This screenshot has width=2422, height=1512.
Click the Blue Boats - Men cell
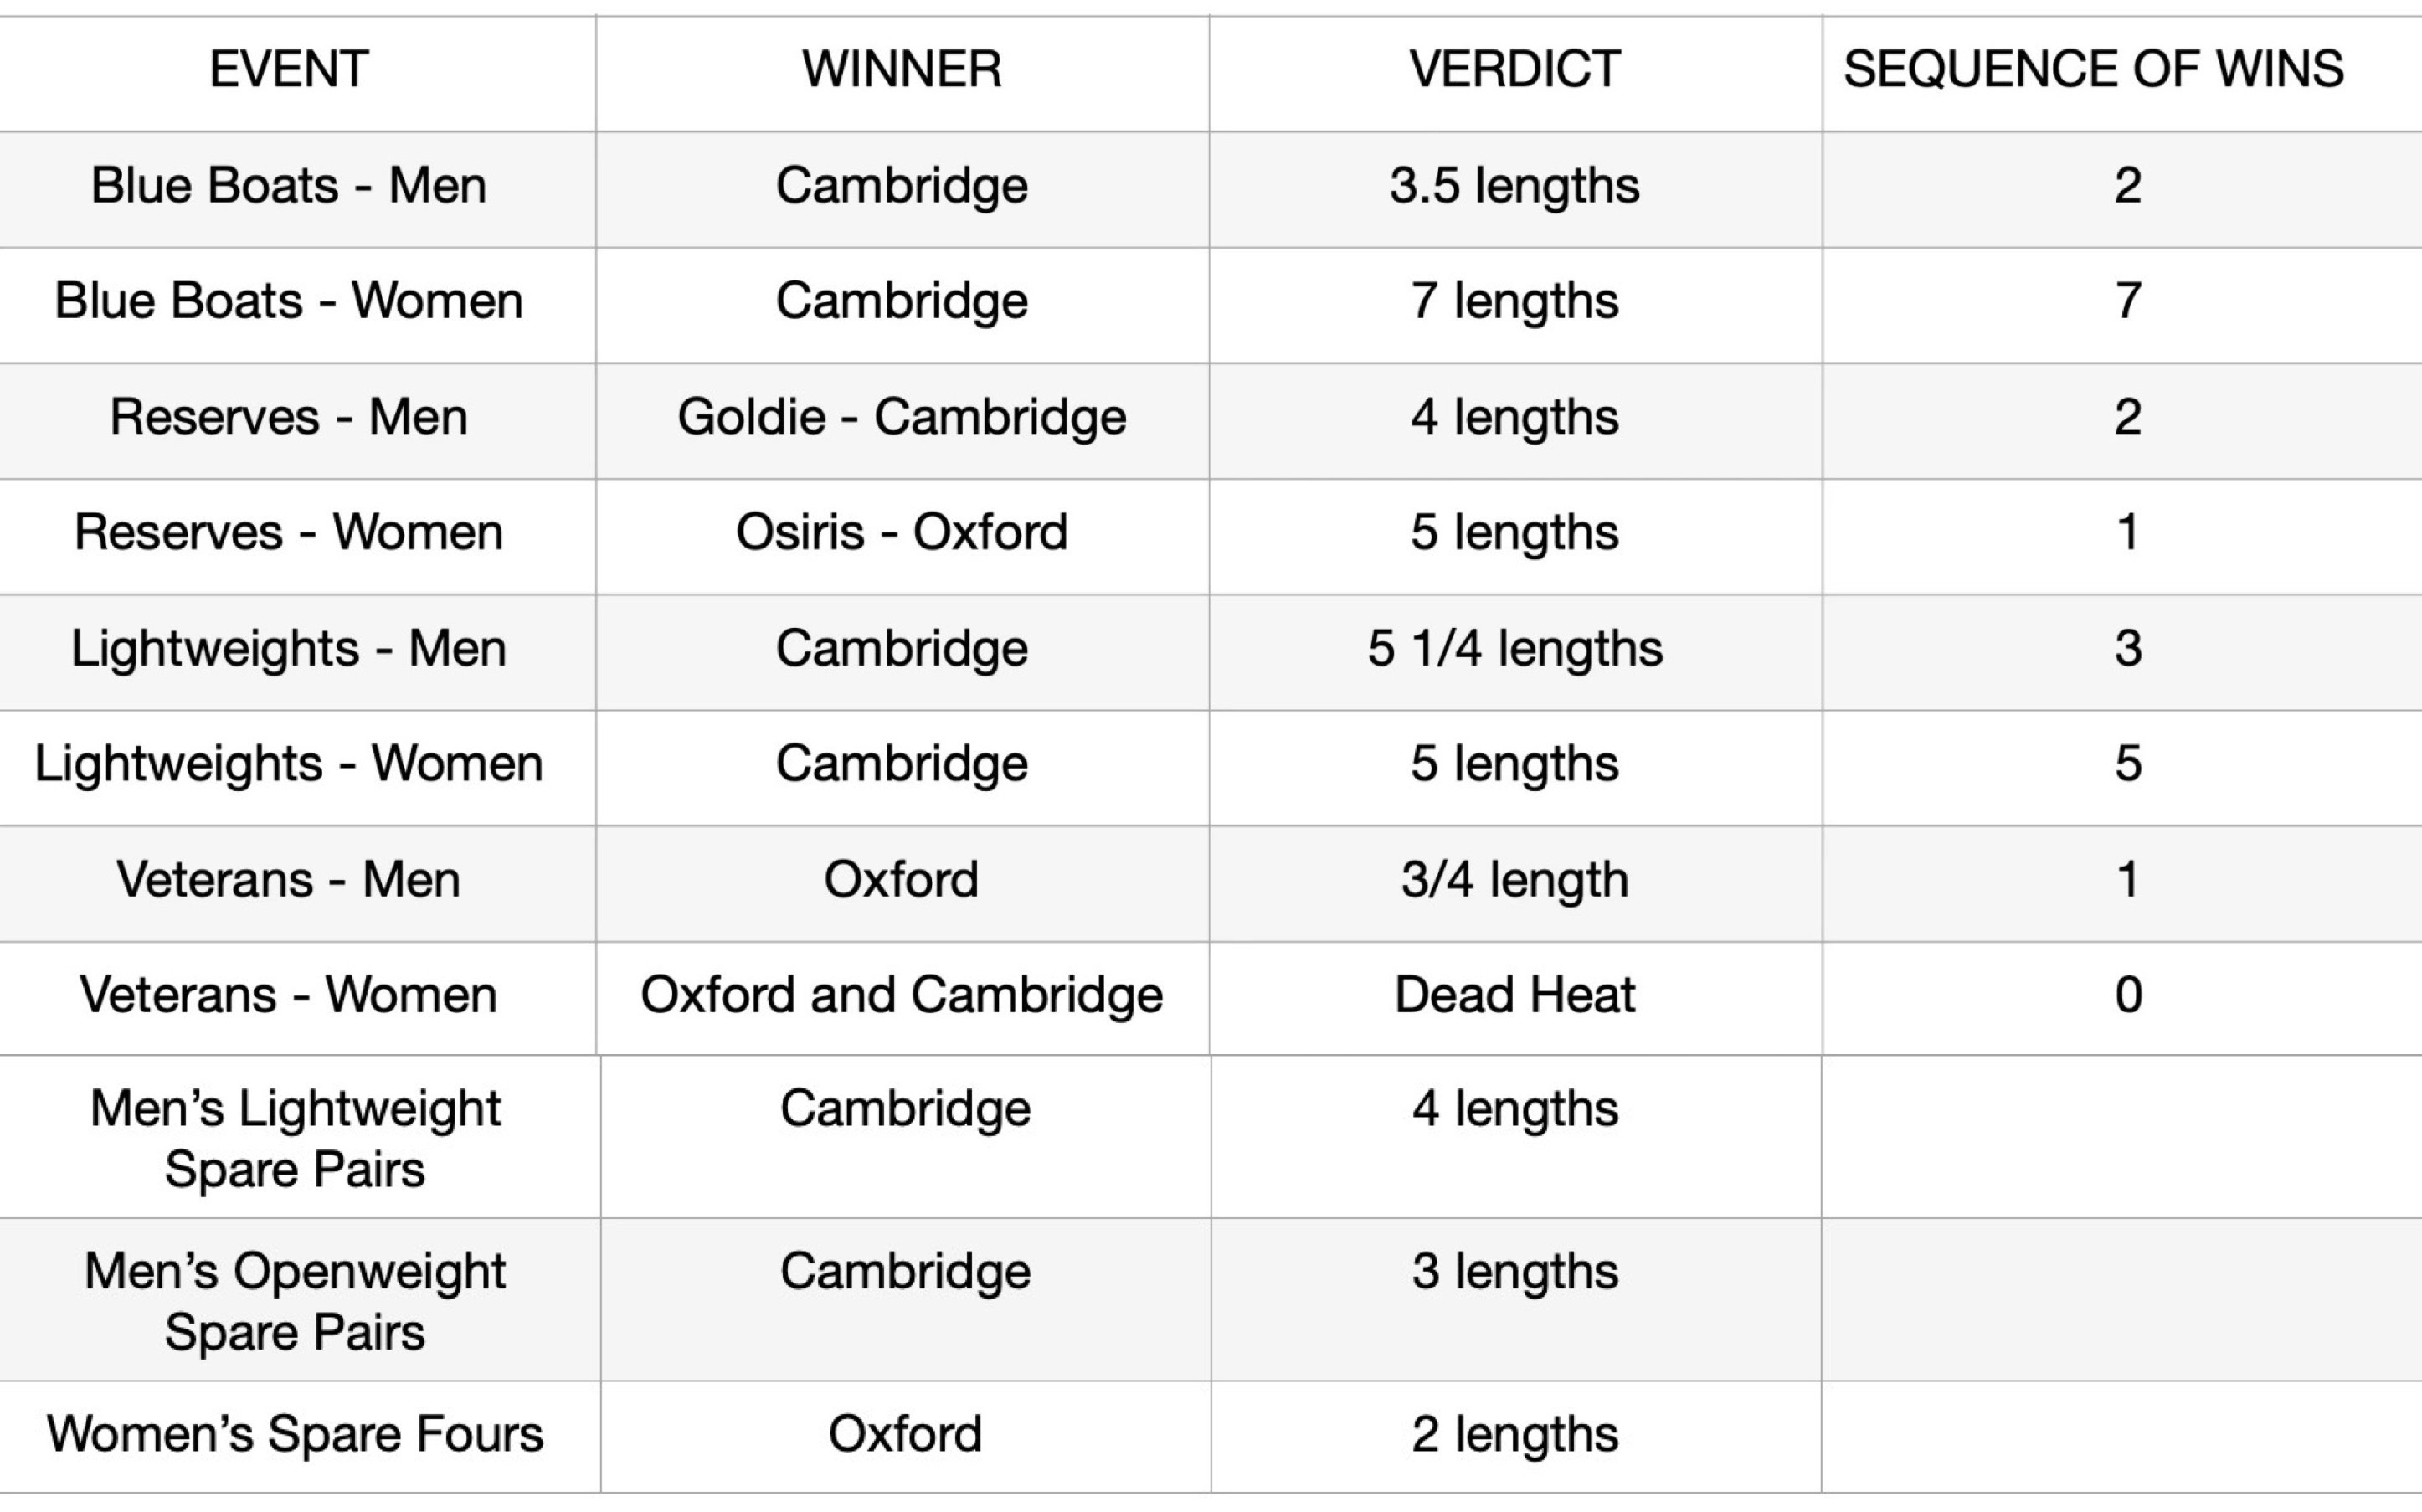pos(289,186)
